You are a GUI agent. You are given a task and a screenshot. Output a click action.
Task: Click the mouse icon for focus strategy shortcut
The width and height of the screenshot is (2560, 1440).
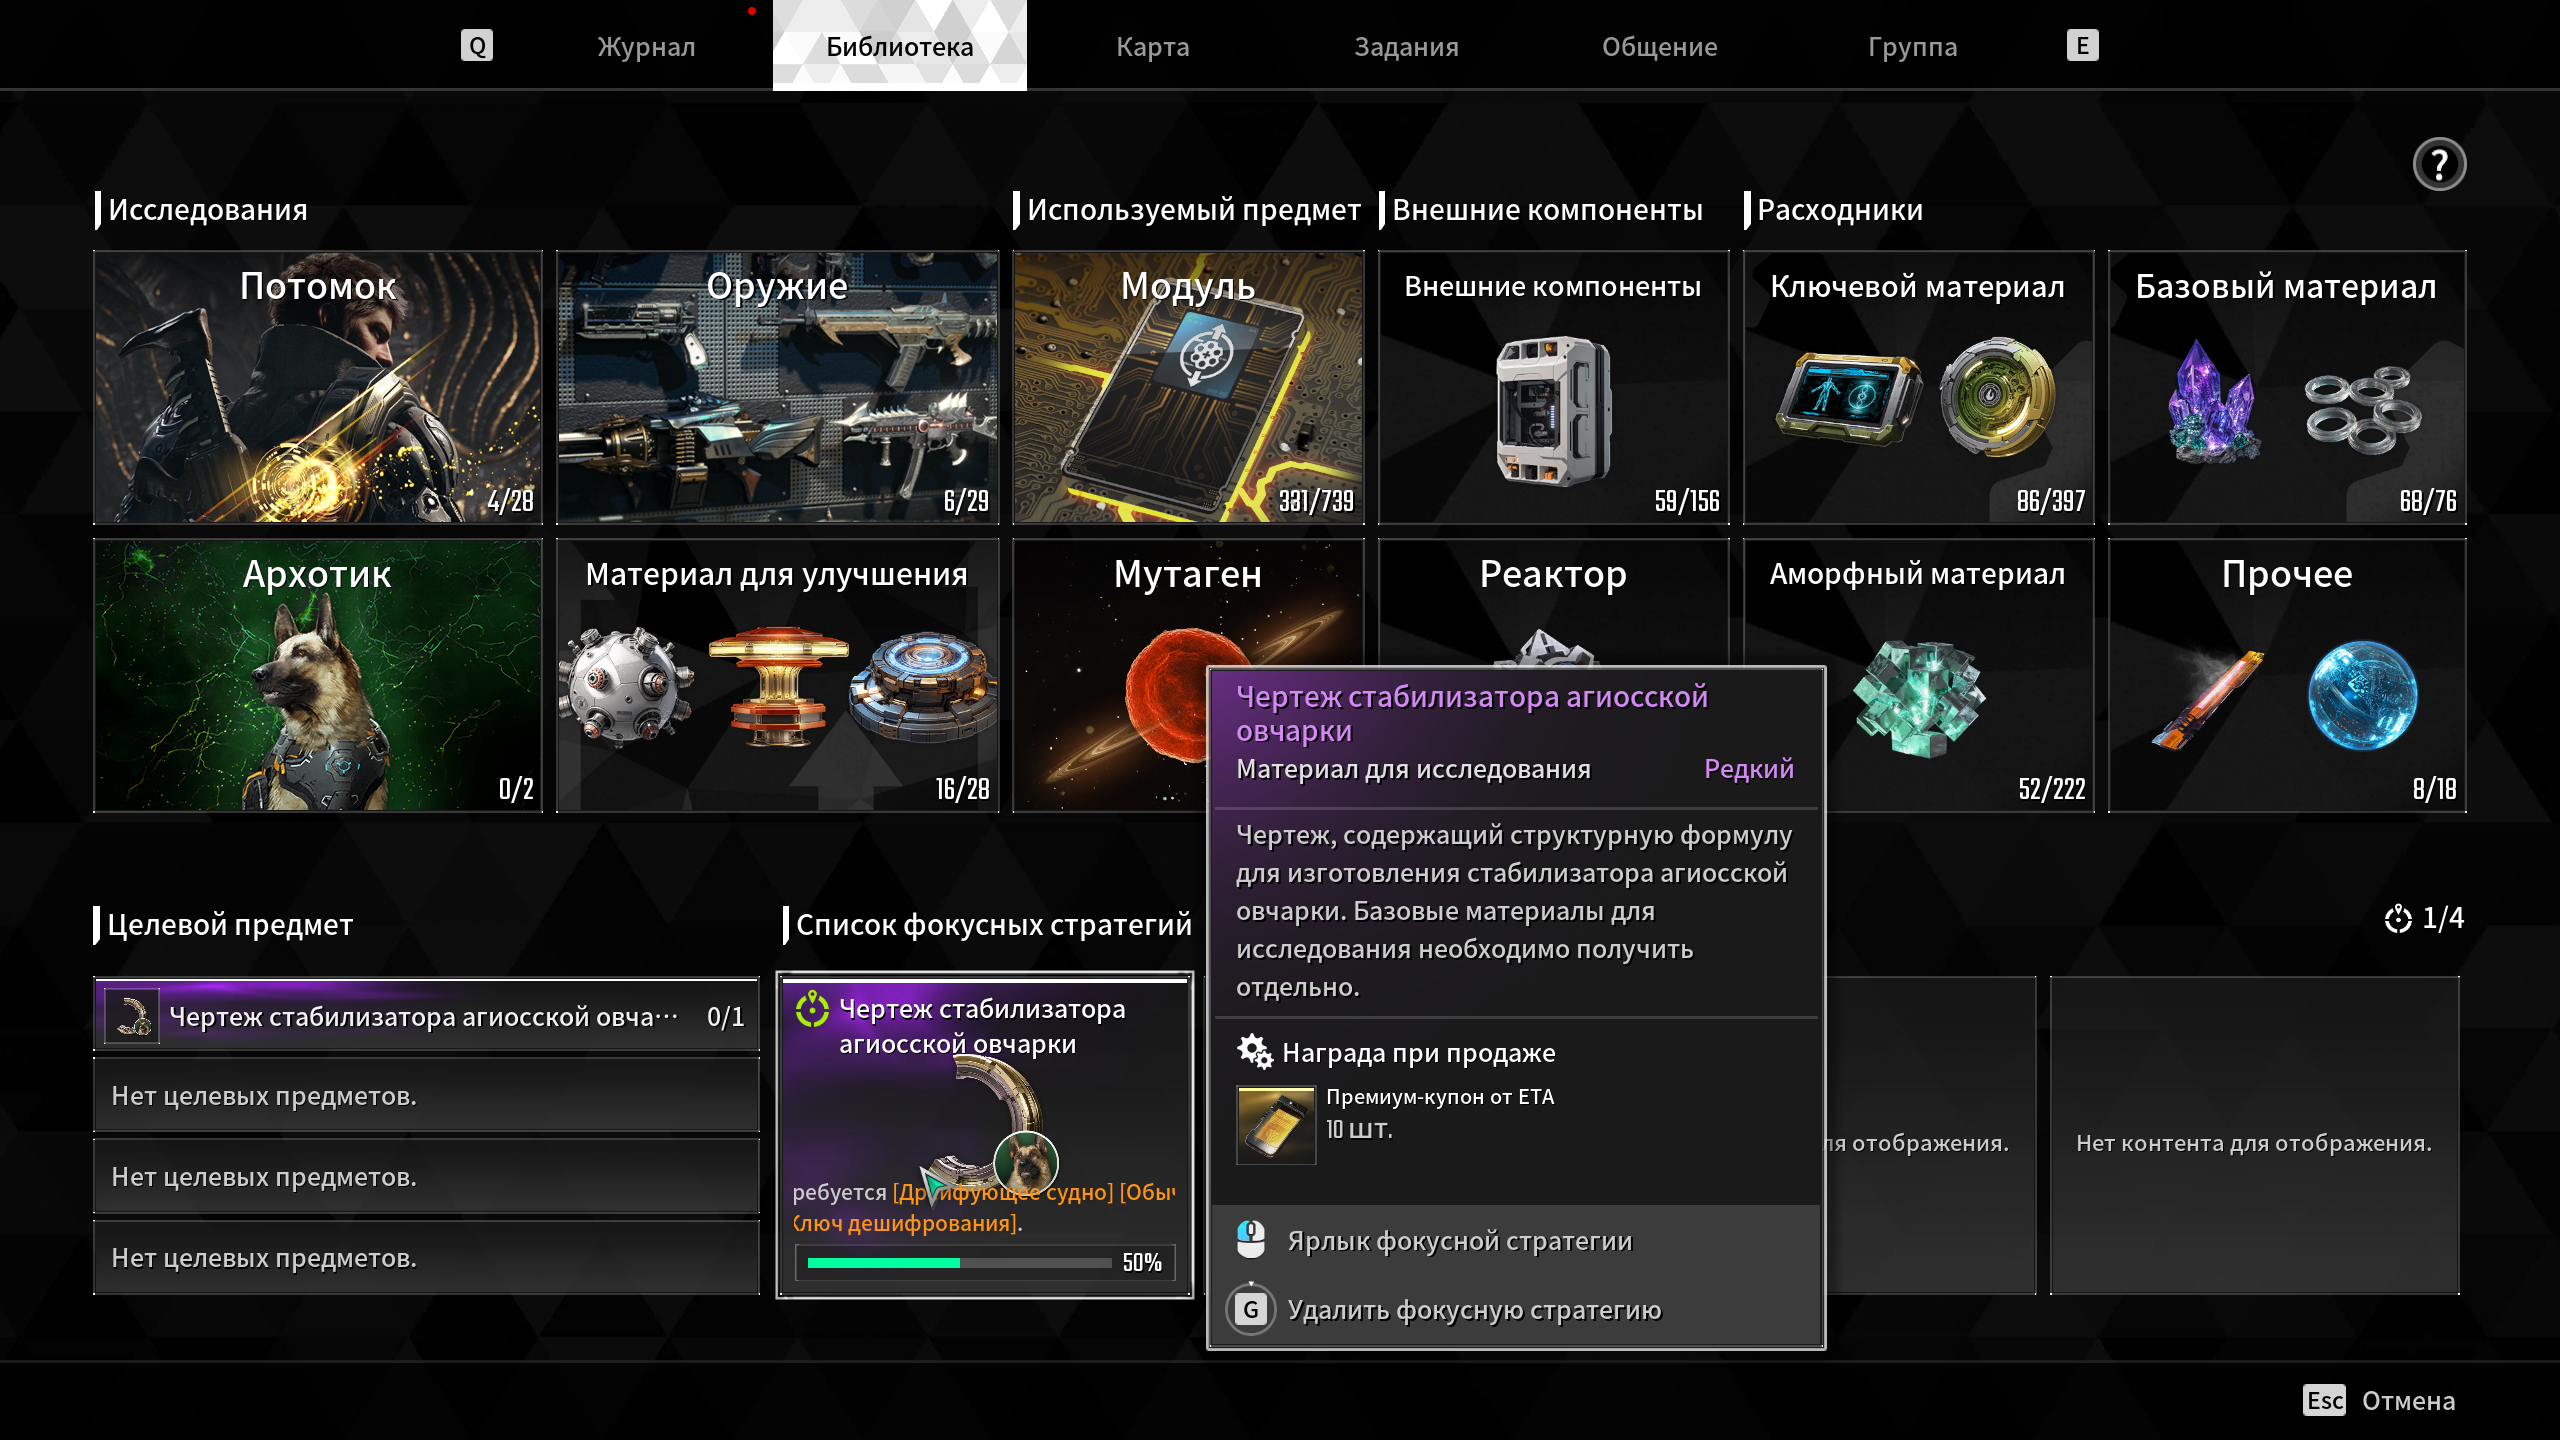coord(1250,1240)
